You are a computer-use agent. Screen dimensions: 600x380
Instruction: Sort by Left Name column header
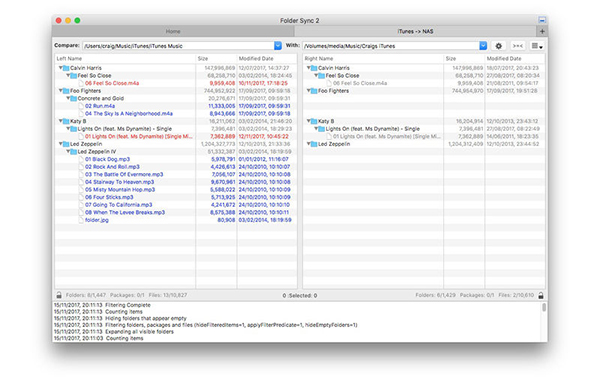coord(125,59)
